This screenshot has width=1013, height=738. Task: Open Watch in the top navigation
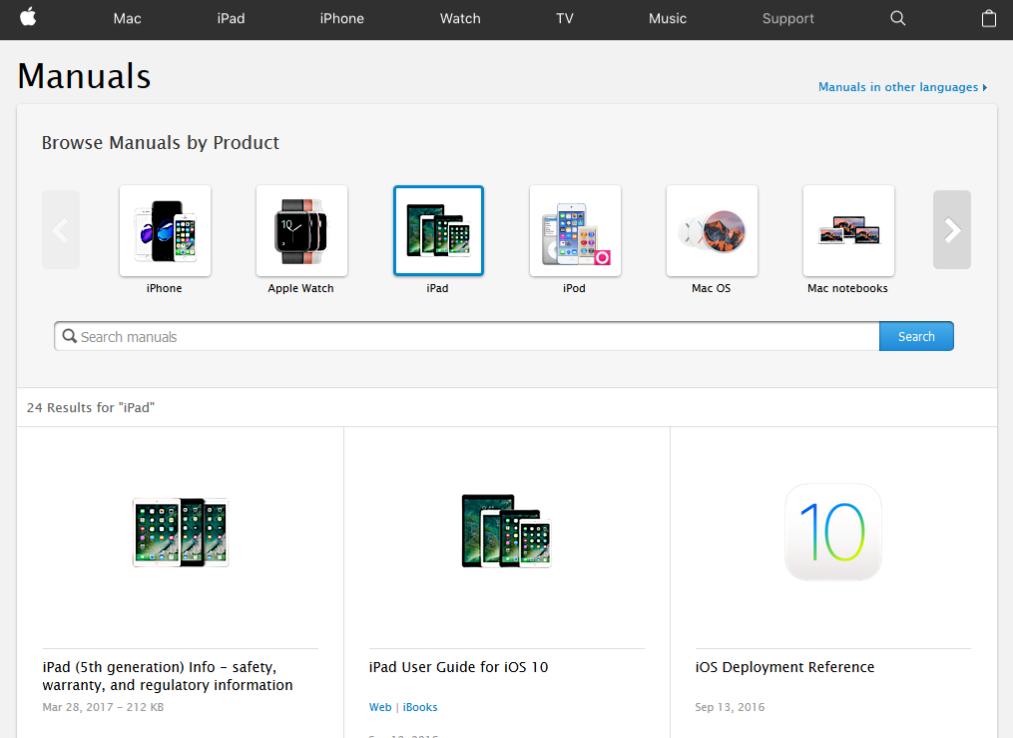click(x=460, y=19)
